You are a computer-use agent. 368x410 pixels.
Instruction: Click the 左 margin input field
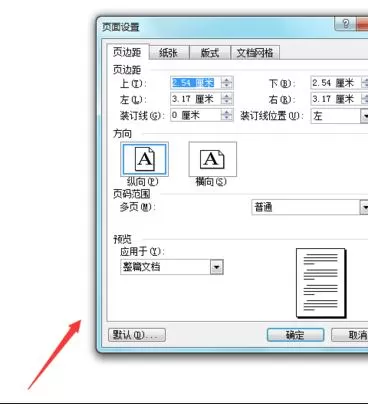pos(196,99)
